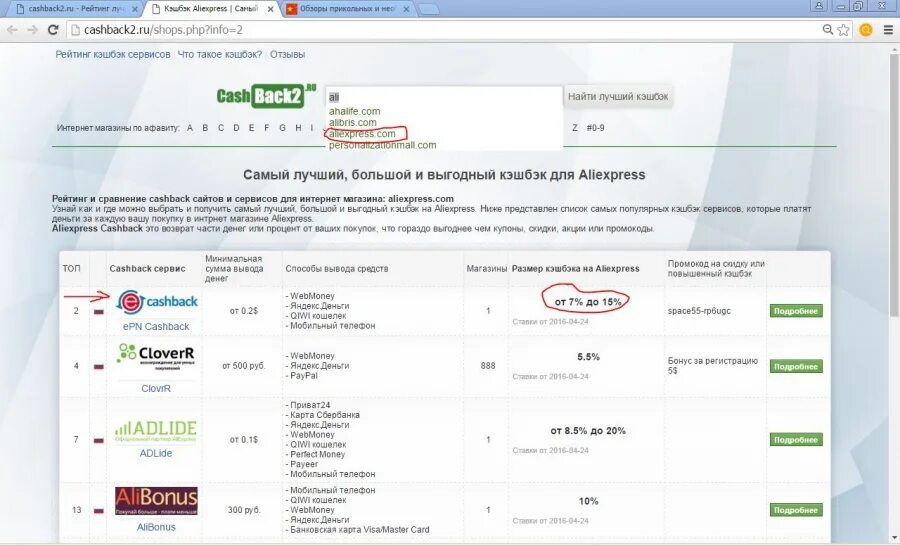Click the Найти лучший кэшбэк button

618,96
